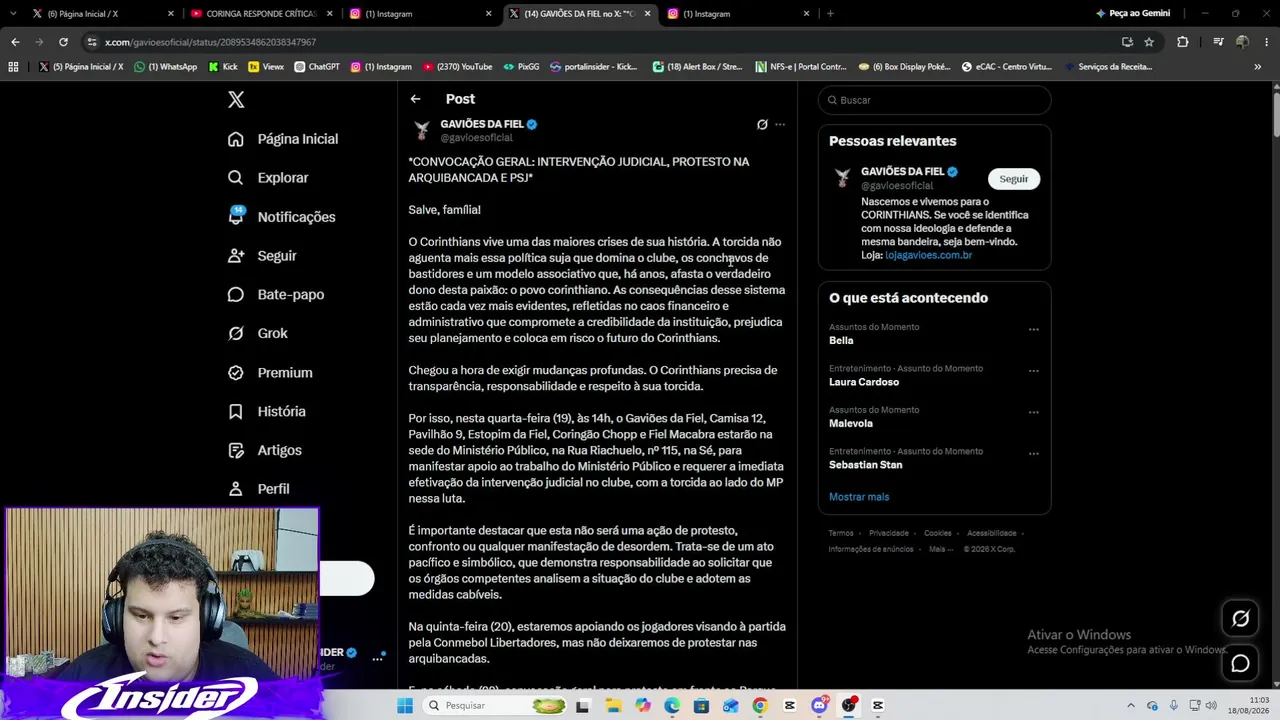Open the Sebastian Stan trending topic
The height and width of the screenshot is (720, 1280).
[x=866, y=465]
